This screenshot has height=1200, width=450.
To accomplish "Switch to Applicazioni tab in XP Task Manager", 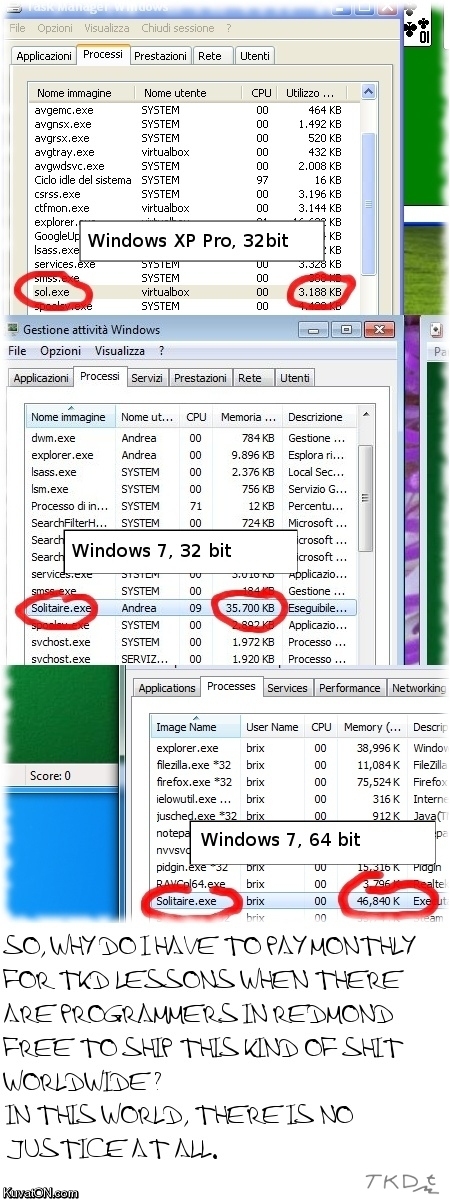I will tap(44, 56).
